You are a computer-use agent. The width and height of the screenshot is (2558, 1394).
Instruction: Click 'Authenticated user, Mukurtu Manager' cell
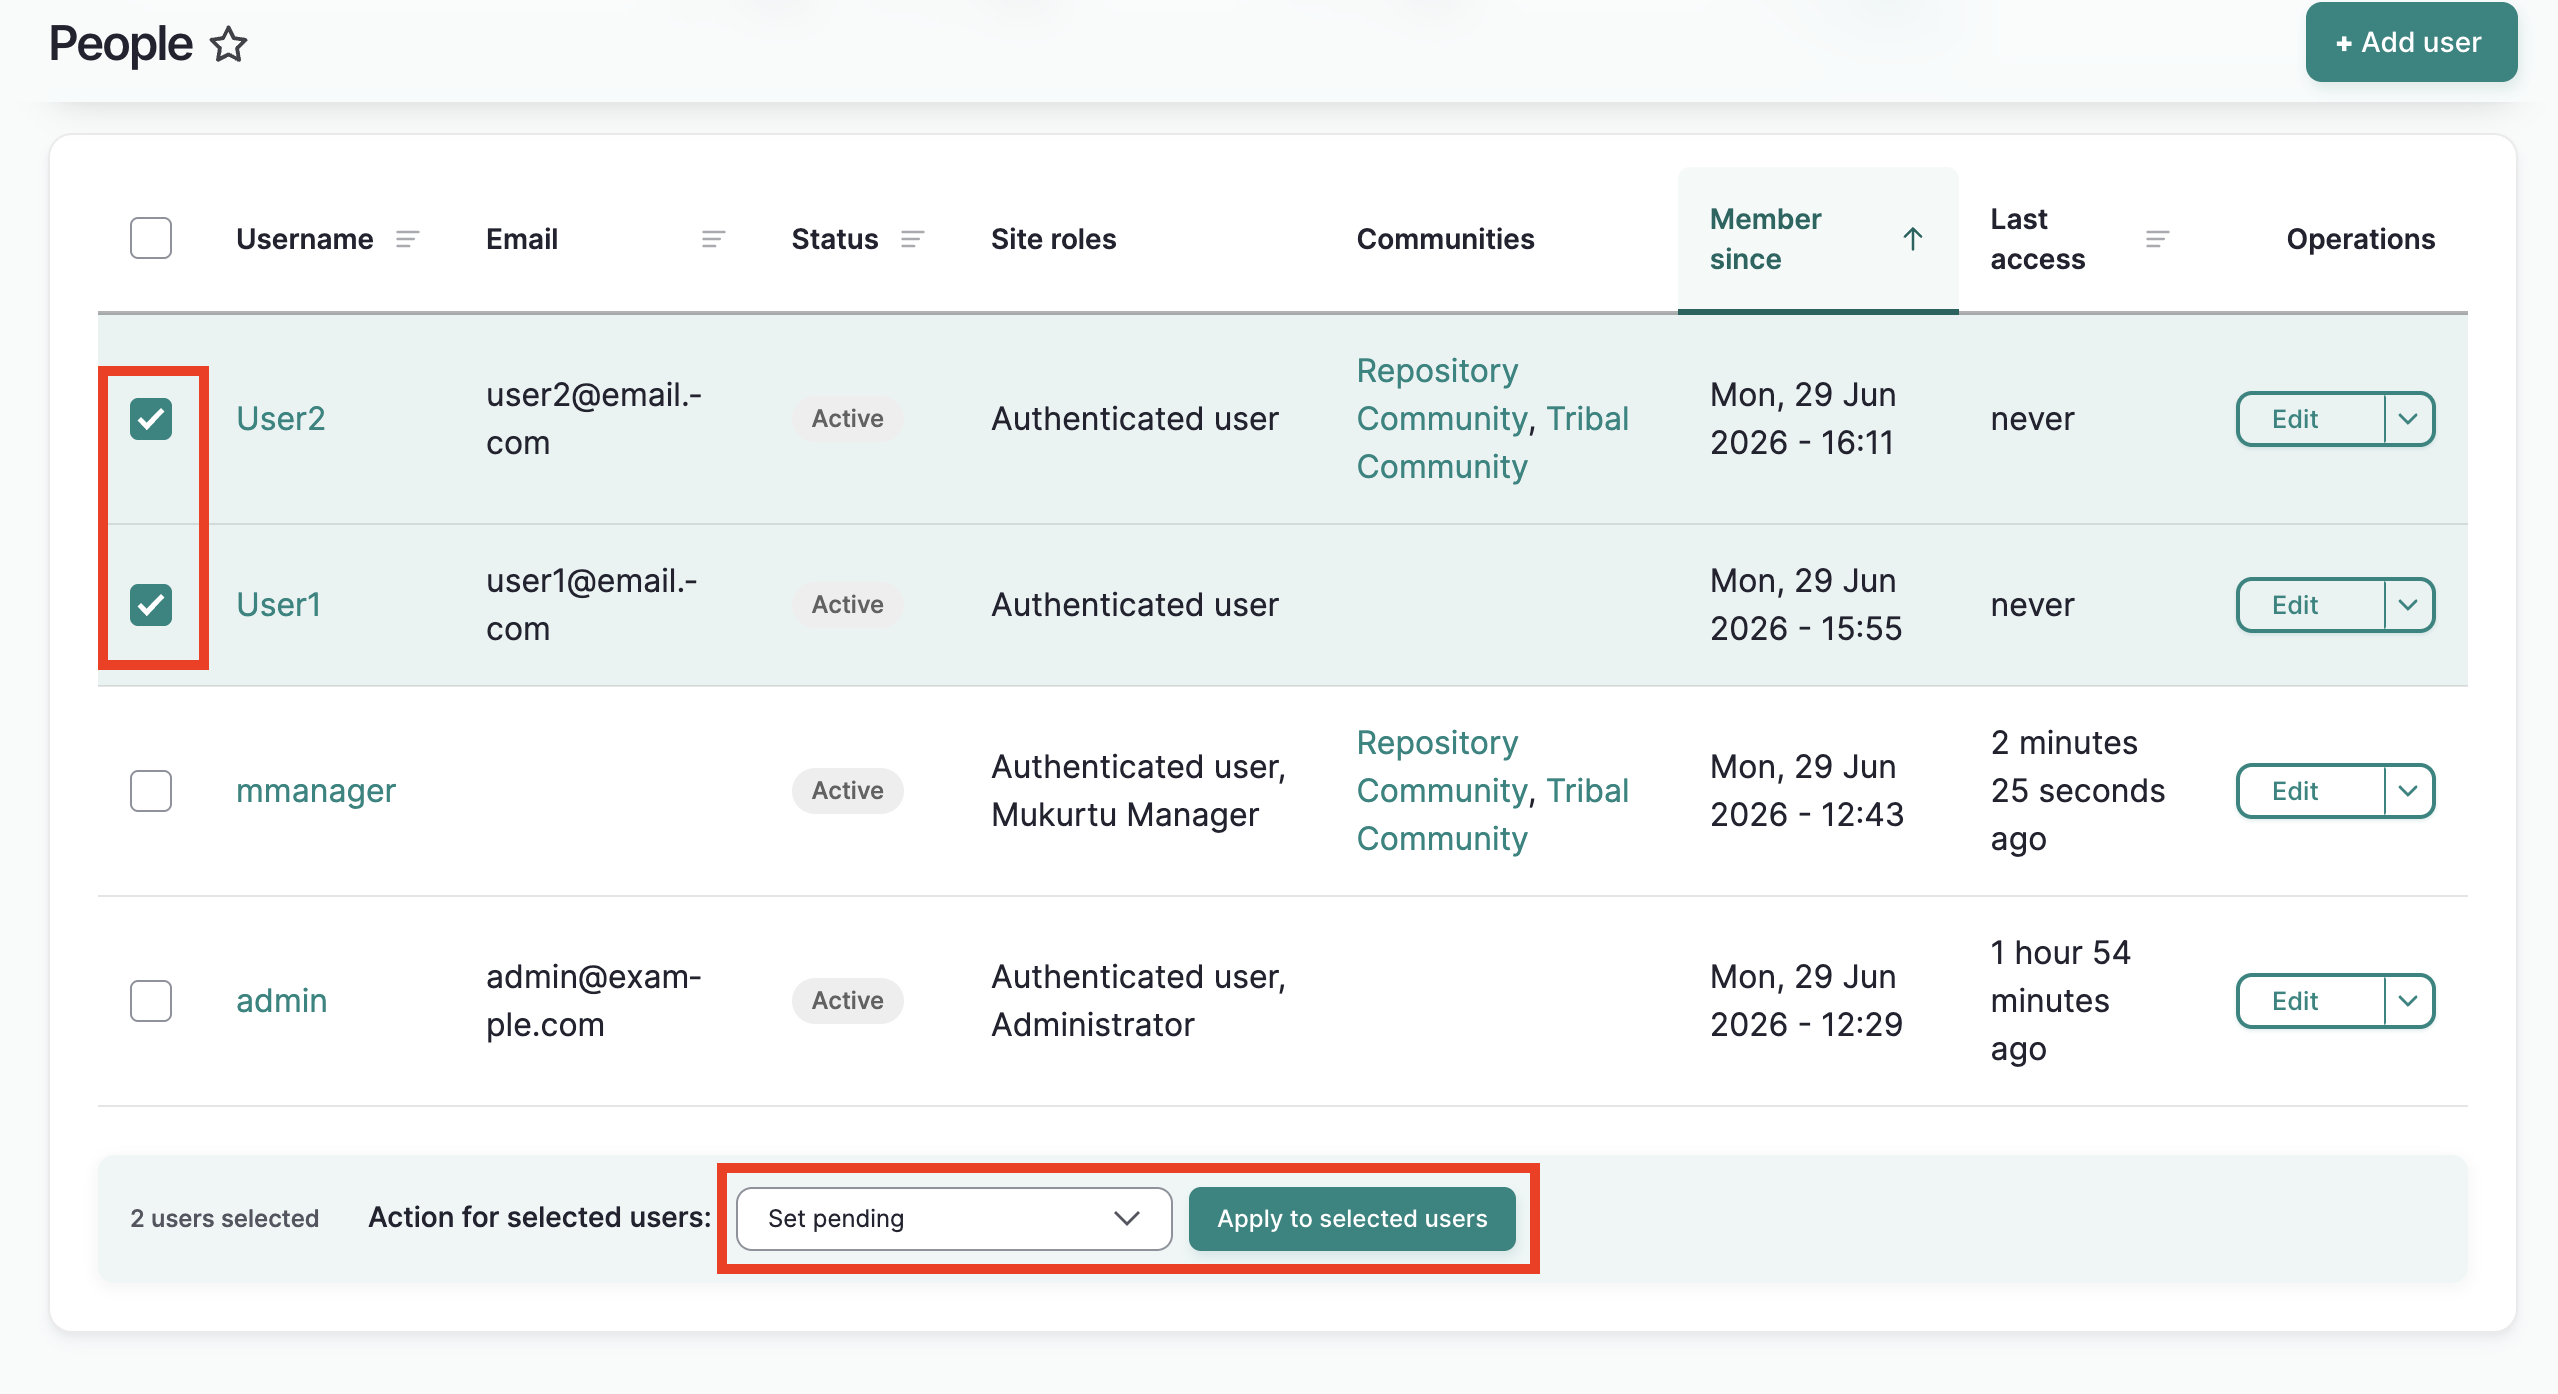pyautogui.click(x=1139, y=790)
